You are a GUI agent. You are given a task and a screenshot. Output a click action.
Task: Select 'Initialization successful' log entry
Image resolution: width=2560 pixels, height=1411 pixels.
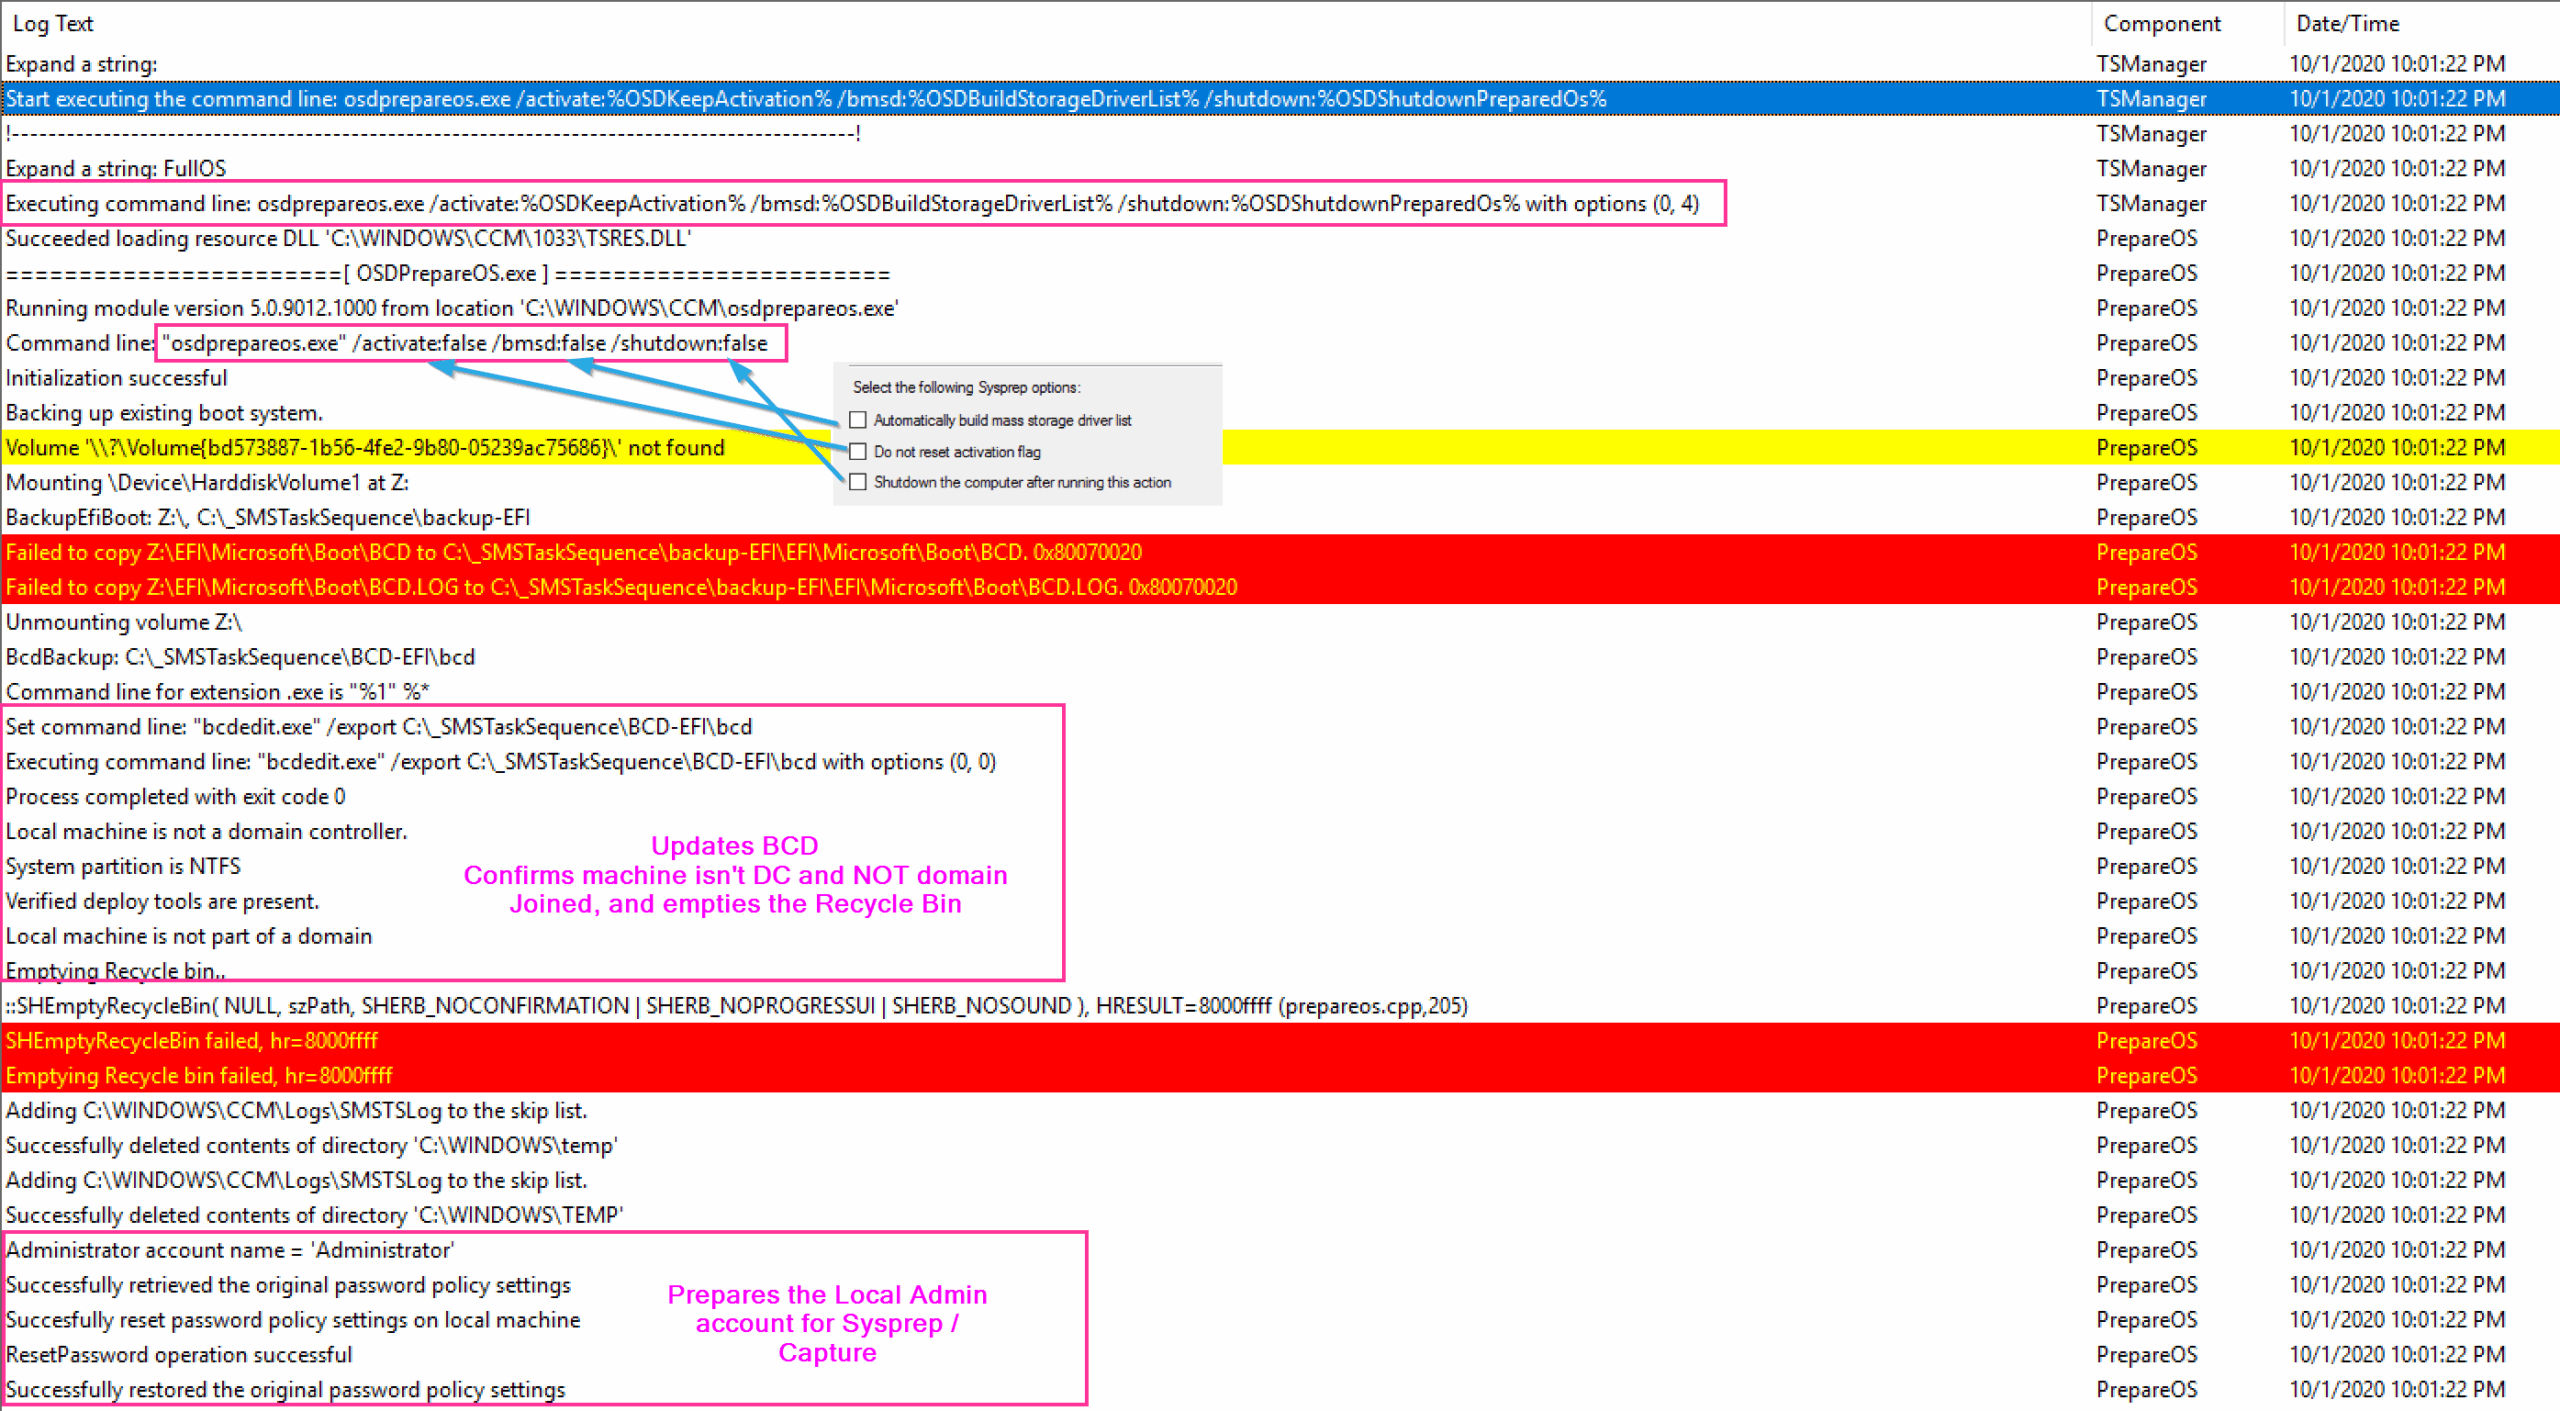[117, 378]
